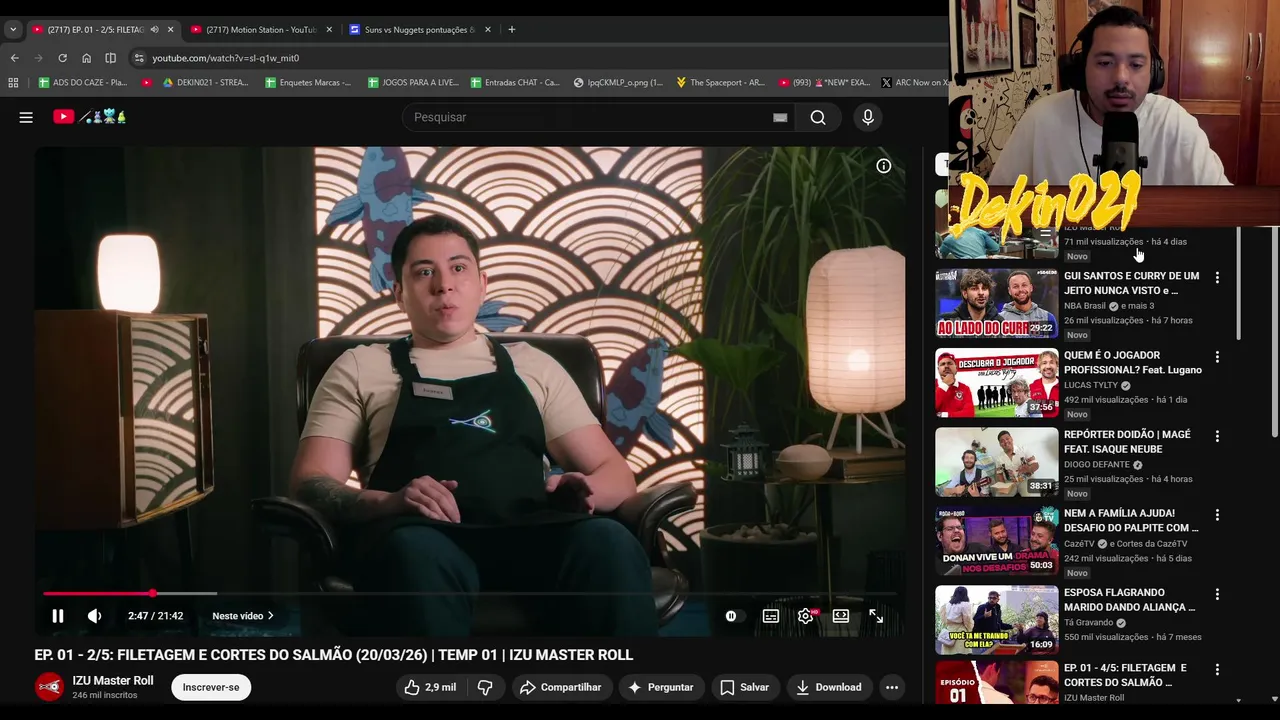1280x720 pixels.
Task: Open 'REPÓRTER DOIDÃO | MAGÉ' video title
Action: click(x=1127, y=442)
